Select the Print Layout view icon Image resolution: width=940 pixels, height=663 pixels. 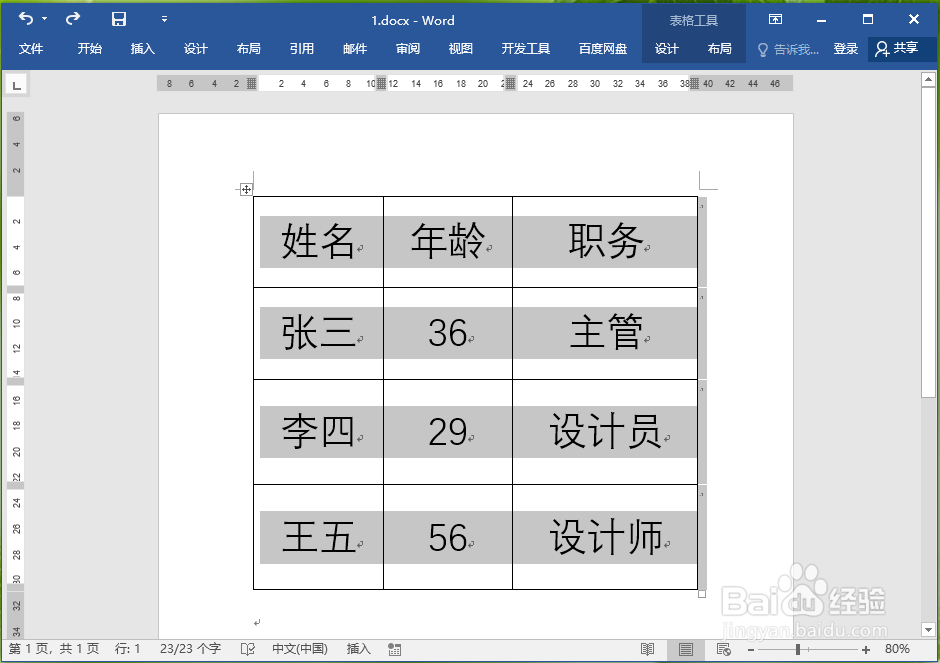684,649
